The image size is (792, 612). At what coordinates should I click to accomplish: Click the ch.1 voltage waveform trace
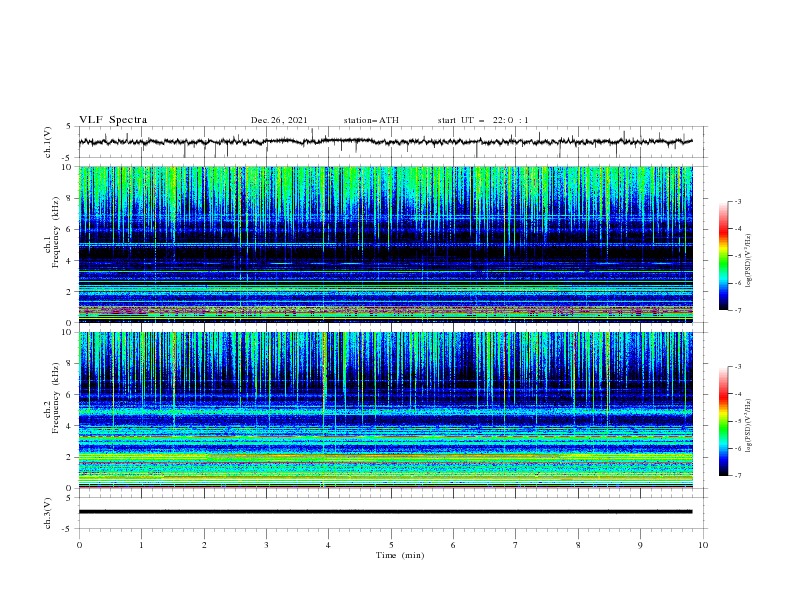pyautogui.click(x=385, y=142)
